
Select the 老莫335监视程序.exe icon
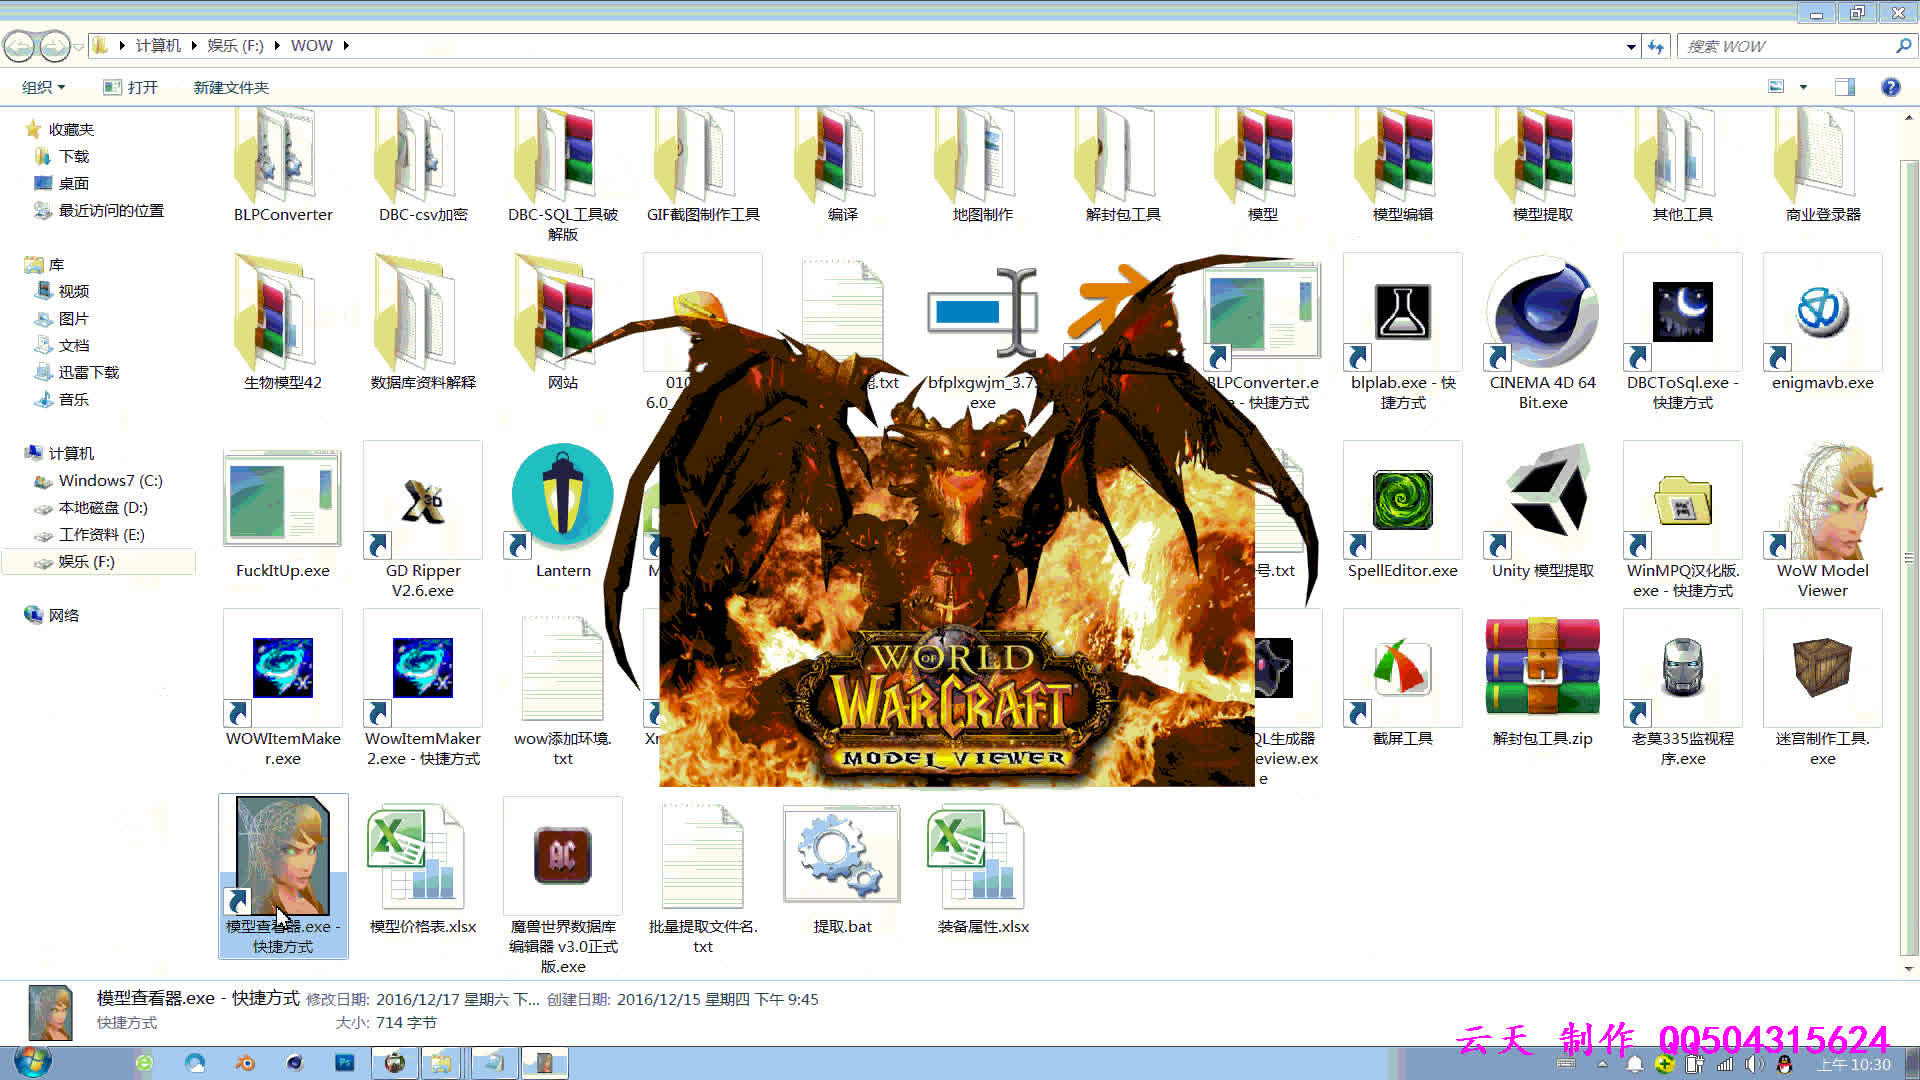pos(1683,668)
